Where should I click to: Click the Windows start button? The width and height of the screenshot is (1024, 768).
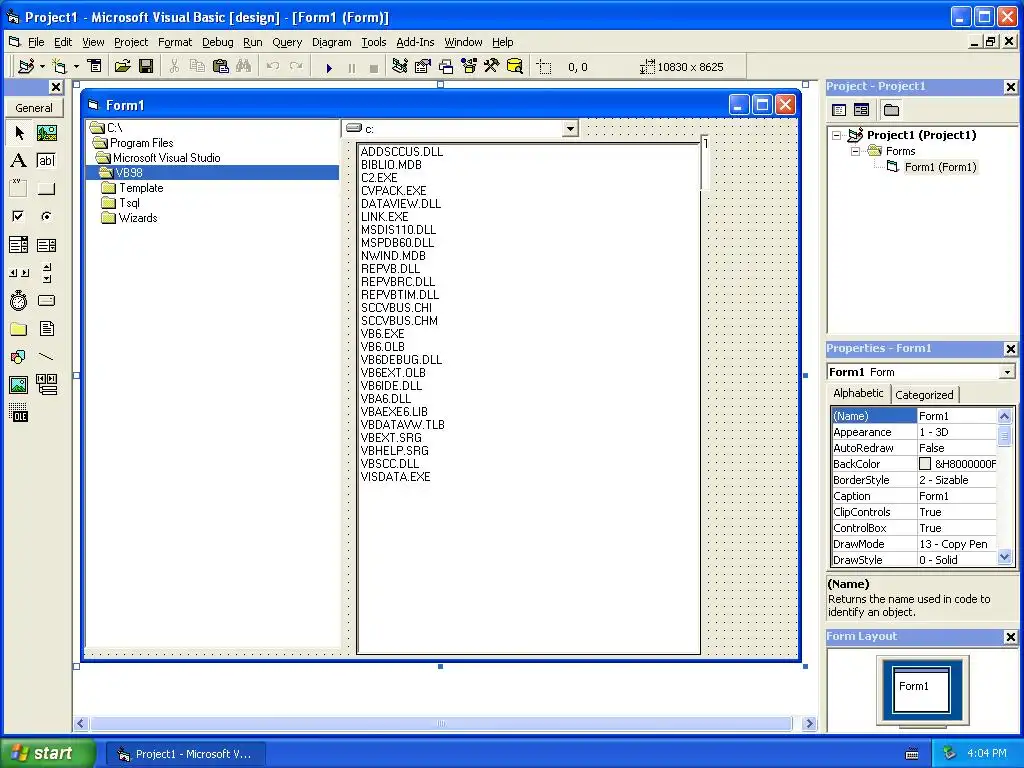pyautogui.click(x=47, y=753)
